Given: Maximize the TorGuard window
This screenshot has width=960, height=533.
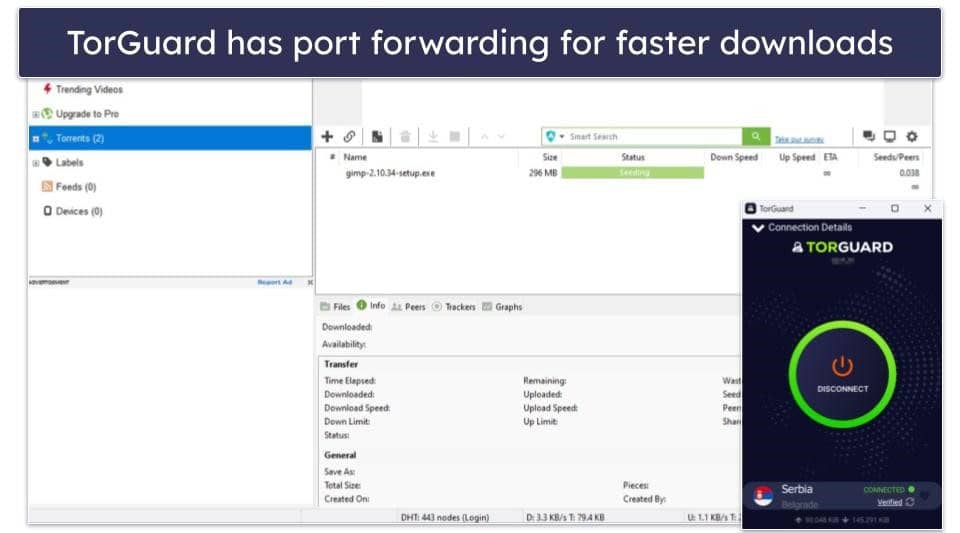Looking at the screenshot, I should [894, 209].
